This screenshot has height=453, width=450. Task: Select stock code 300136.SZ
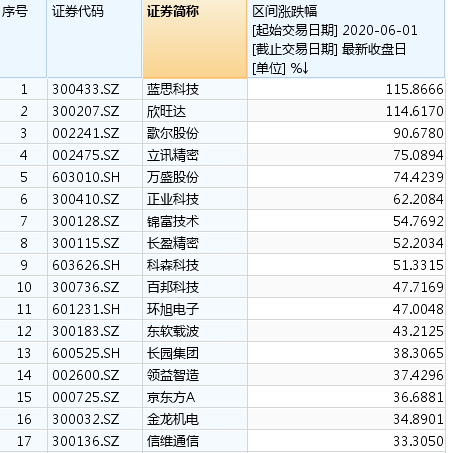click(x=86, y=441)
